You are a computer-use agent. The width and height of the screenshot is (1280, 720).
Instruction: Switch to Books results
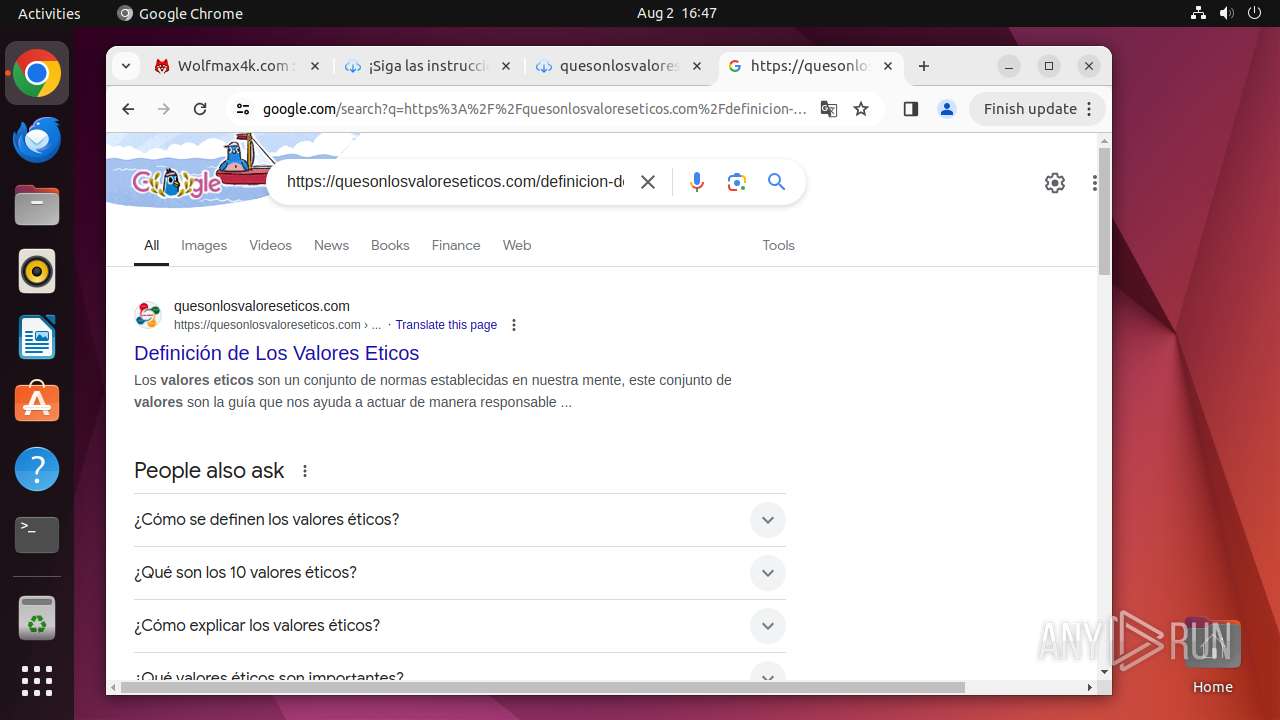click(390, 245)
